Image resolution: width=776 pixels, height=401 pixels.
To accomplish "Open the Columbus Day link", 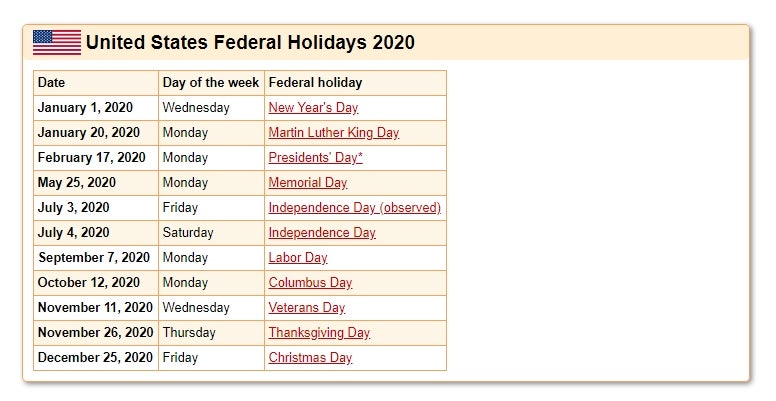I will (x=310, y=283).
